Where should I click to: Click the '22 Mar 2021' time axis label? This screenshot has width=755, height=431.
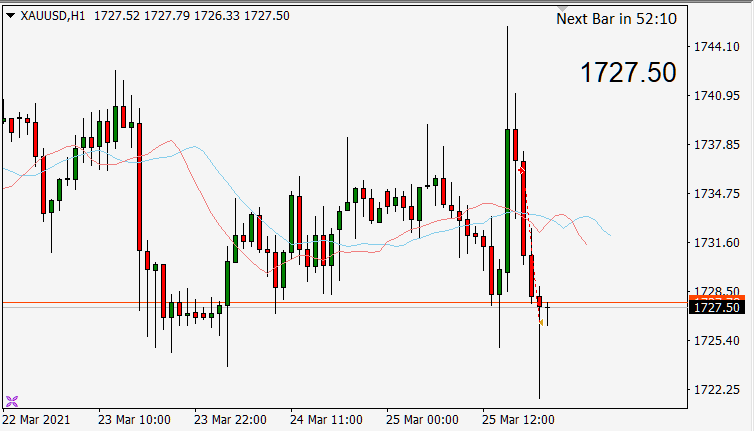point(38,419)
